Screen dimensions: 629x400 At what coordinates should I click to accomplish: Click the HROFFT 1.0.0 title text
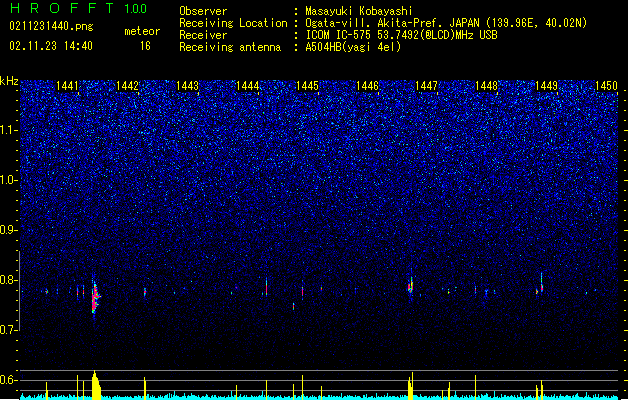[79, 8]
